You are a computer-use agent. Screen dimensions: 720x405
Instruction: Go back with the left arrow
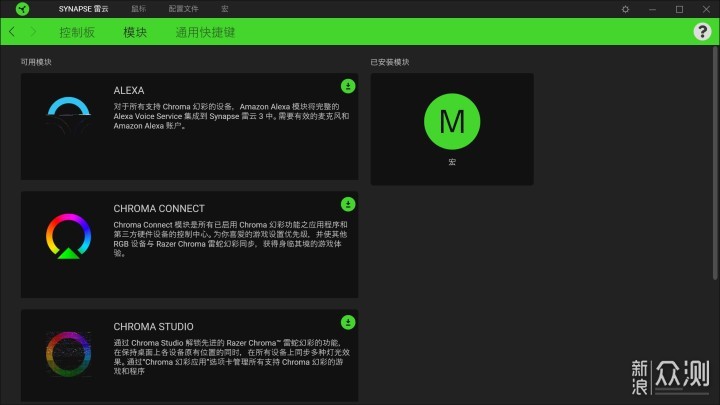pos(12,32)
